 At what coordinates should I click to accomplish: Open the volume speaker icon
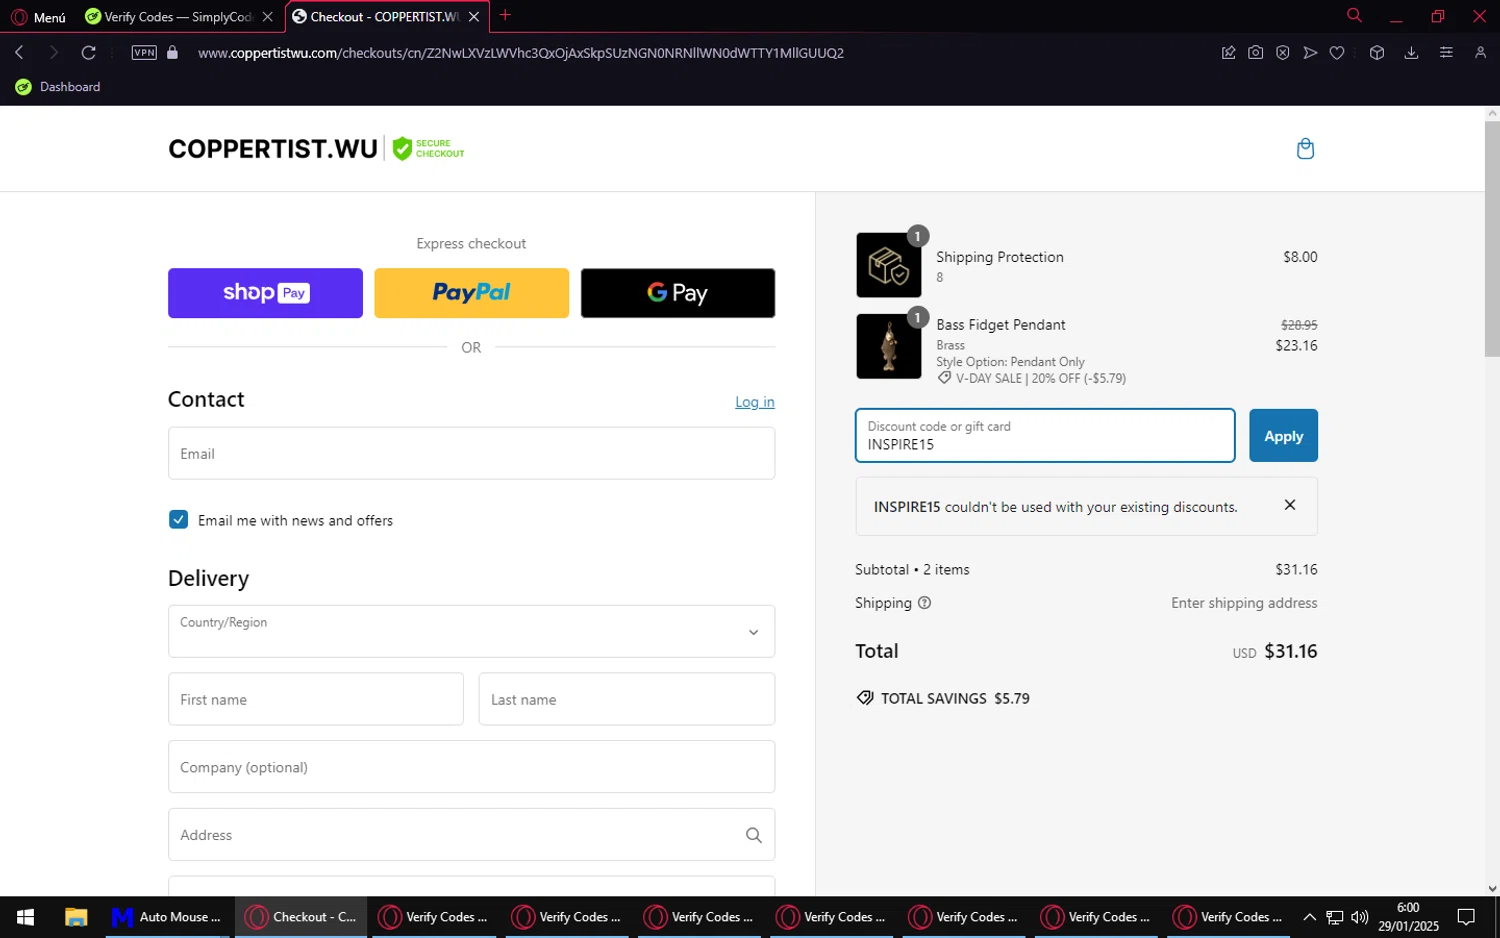coord(1360,917)
